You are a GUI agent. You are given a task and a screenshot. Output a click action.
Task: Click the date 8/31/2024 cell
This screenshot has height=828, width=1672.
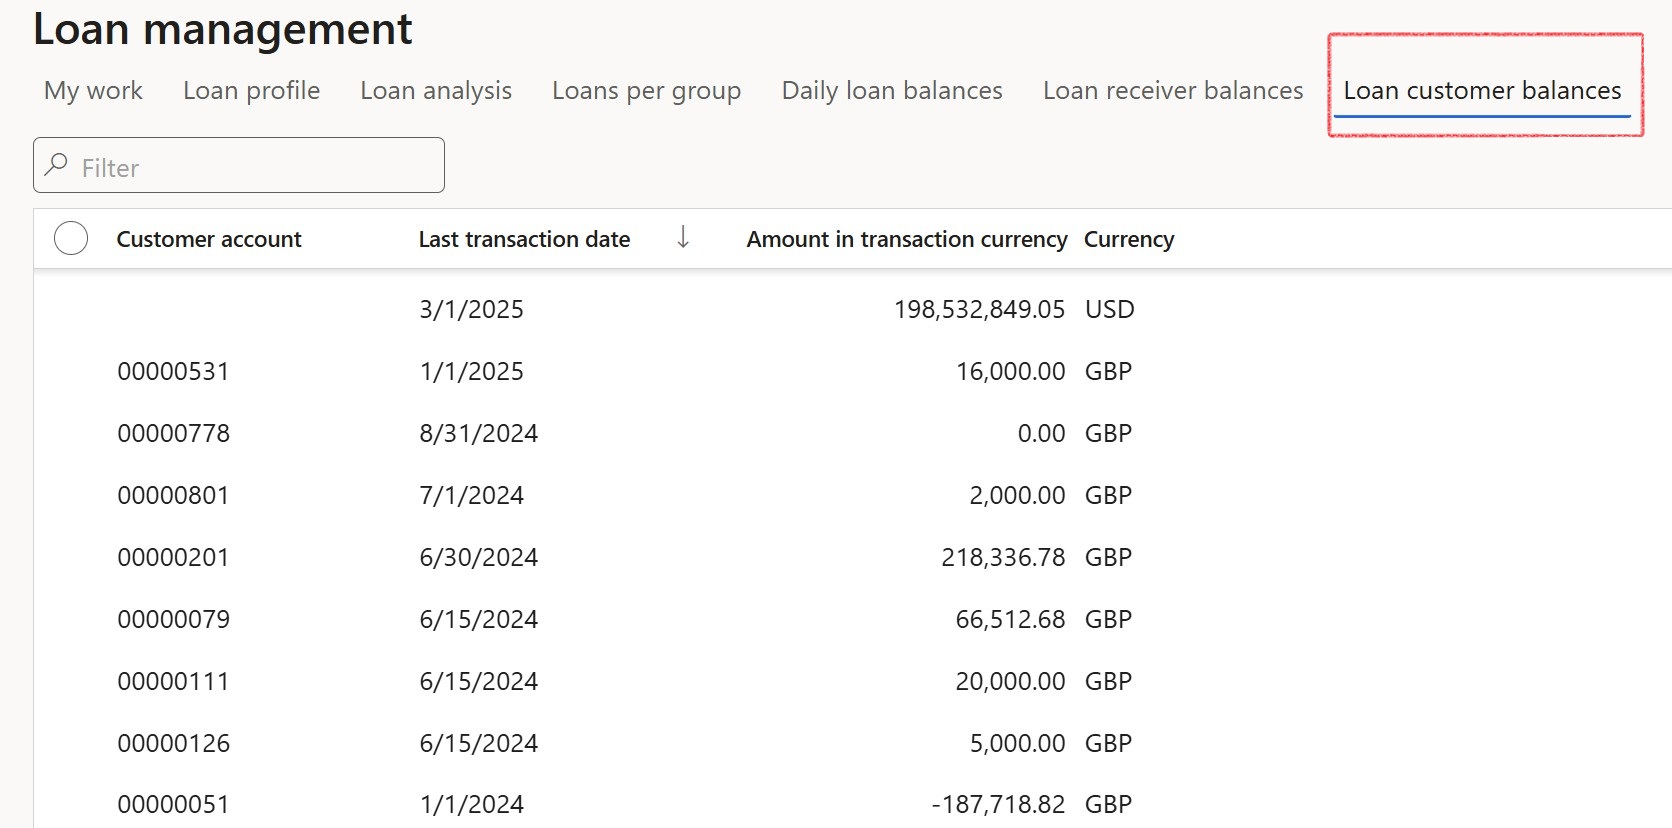478,433
